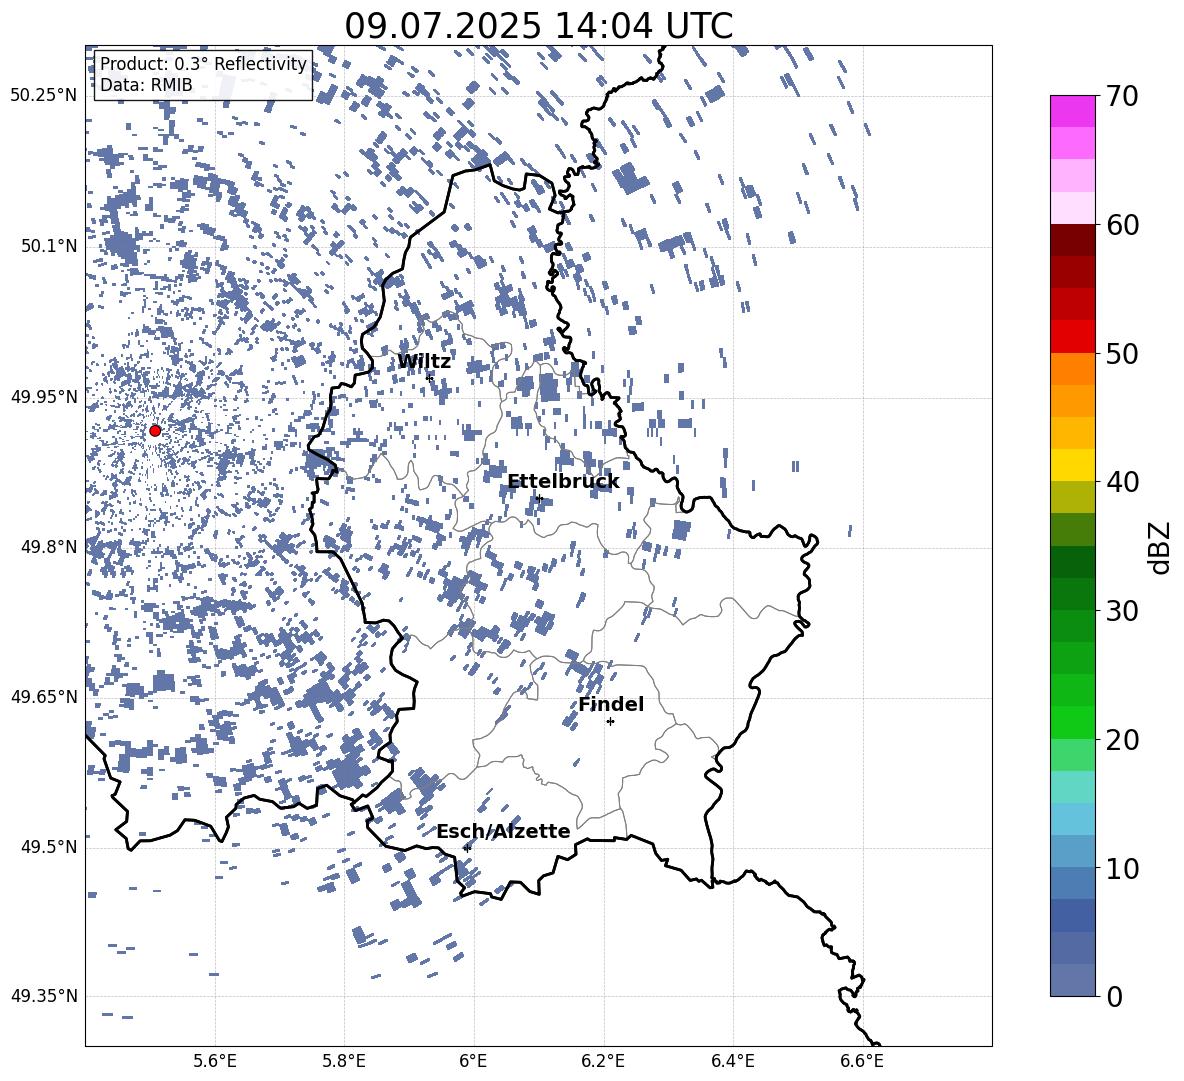
Task: Click the 49.35°N latitude label
Action: 44,996
